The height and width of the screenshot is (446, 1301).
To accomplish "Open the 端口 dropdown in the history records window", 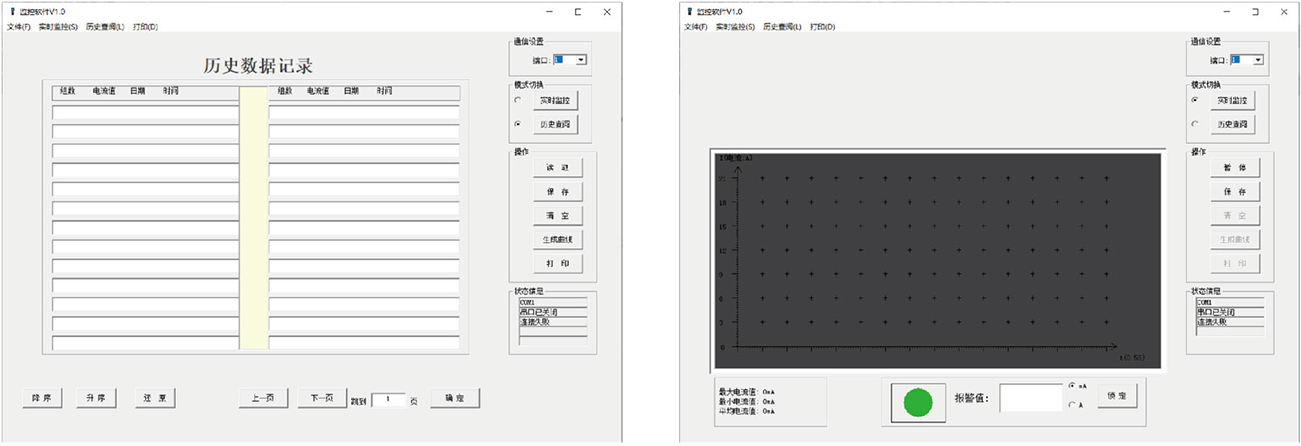I will click(x=581, y=60).
